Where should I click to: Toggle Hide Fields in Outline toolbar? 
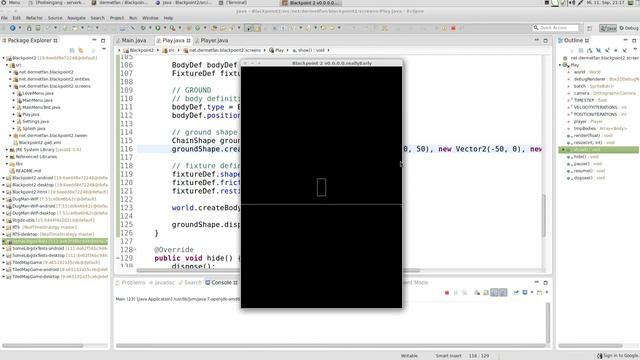[x=598, y=50]
